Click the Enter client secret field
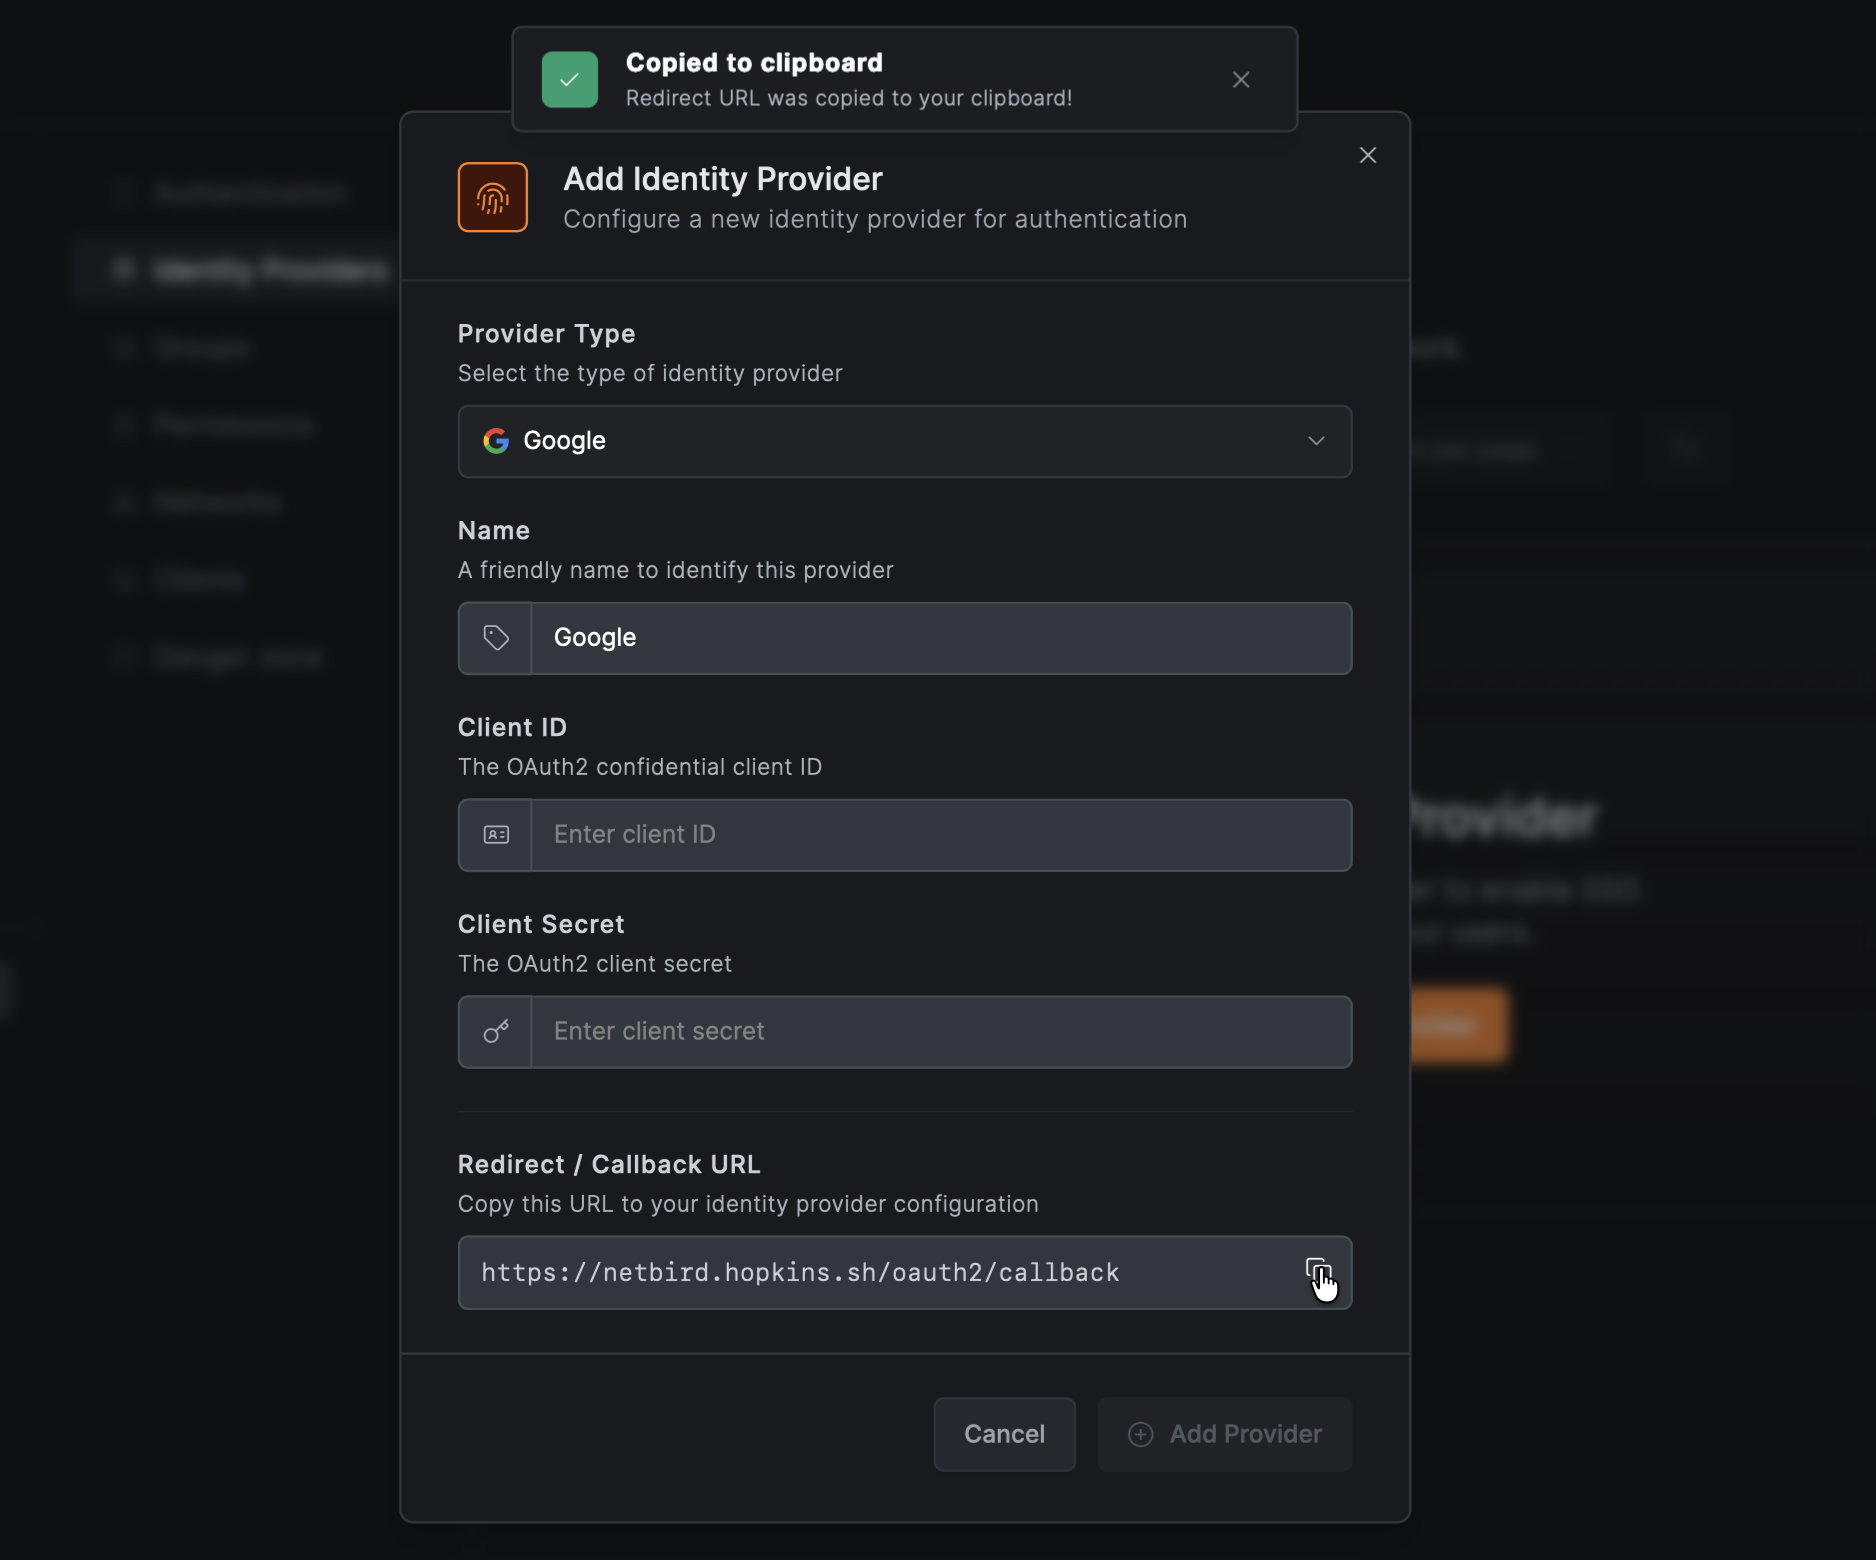 point(940,1032)
